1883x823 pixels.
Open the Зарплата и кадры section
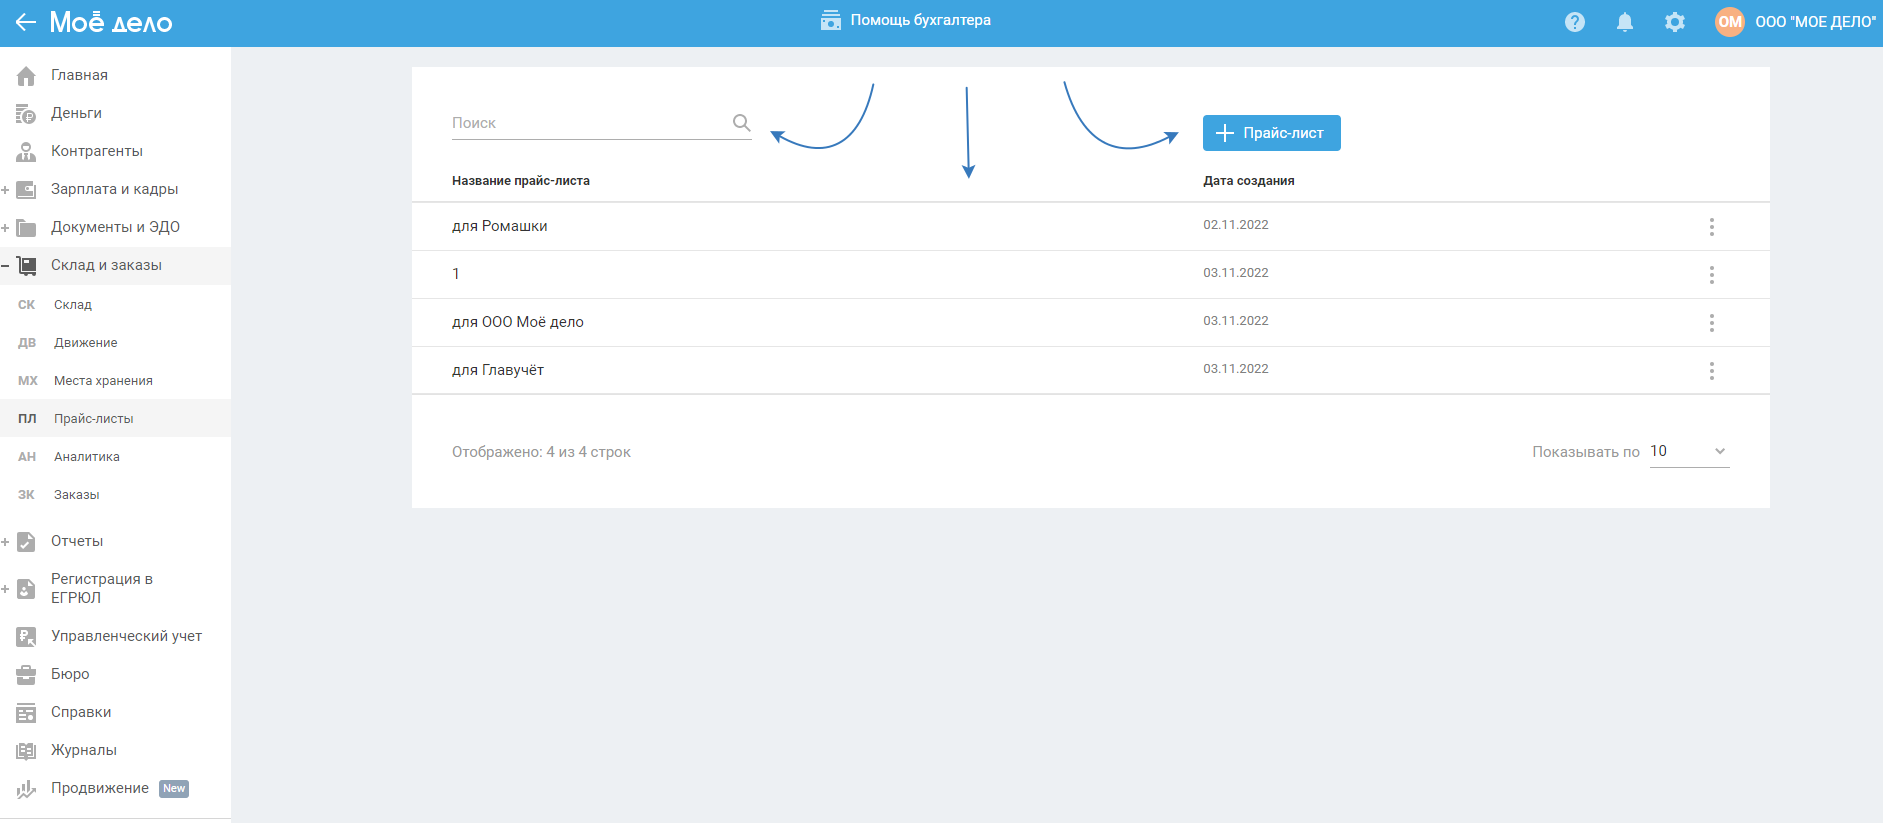click(114, 189)
